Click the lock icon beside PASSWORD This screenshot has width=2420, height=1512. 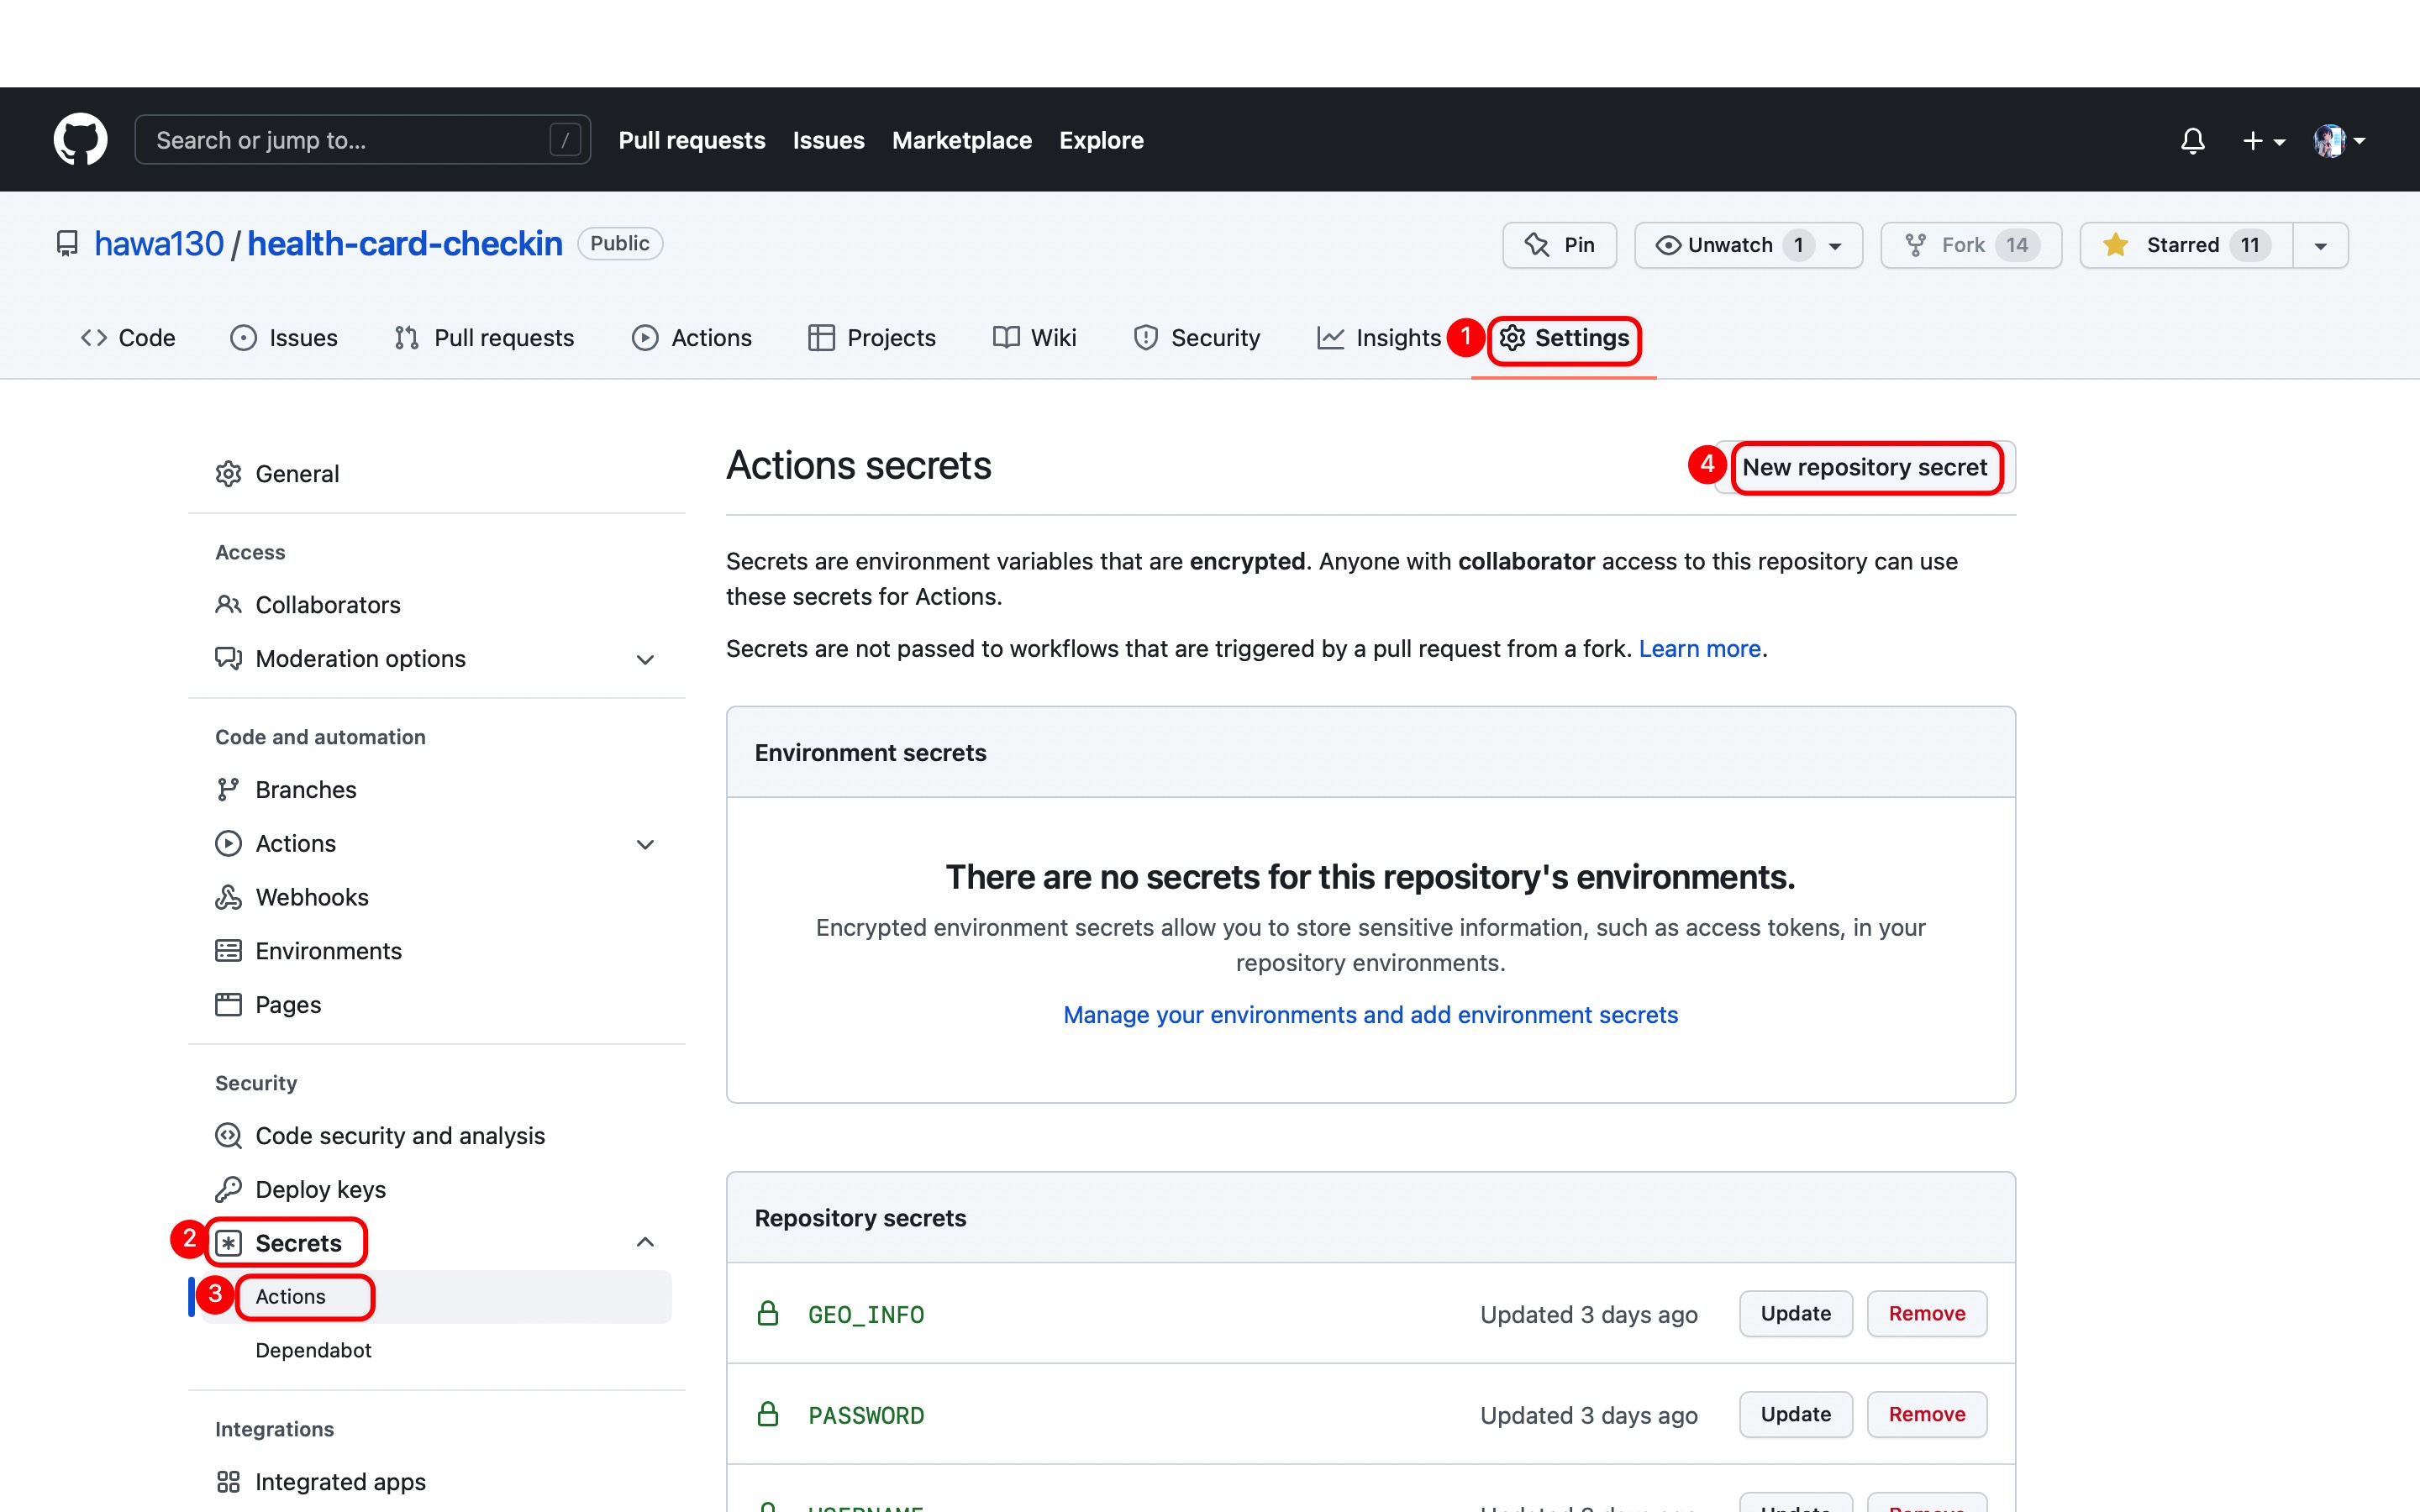point(768,1415)
